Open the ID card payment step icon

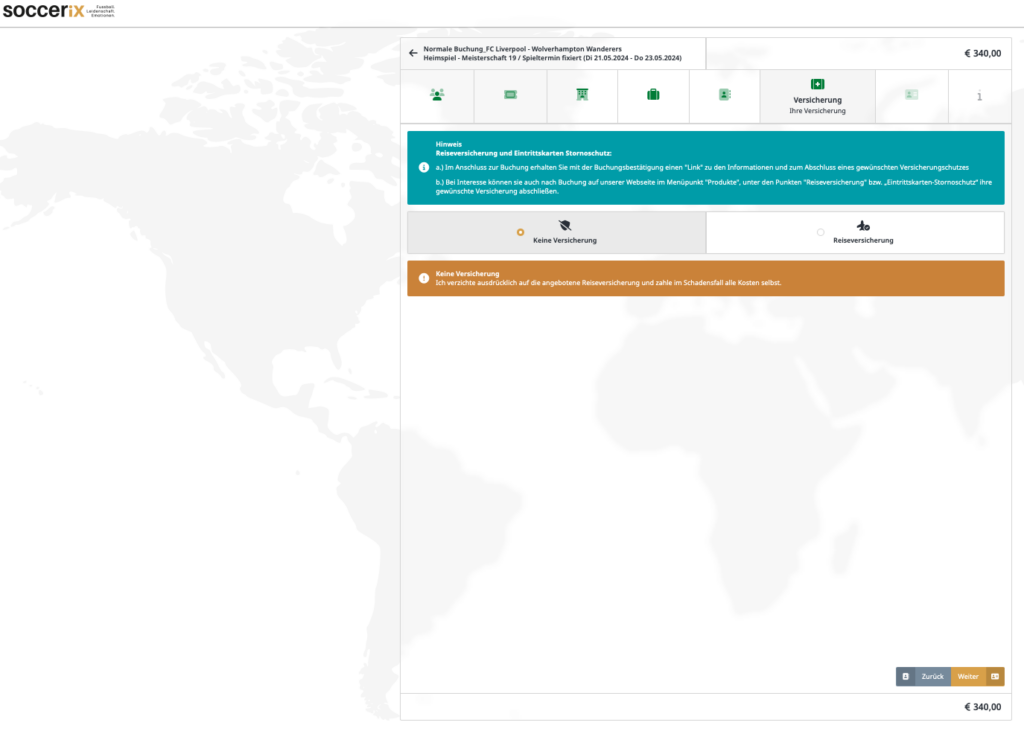point(912,95)
